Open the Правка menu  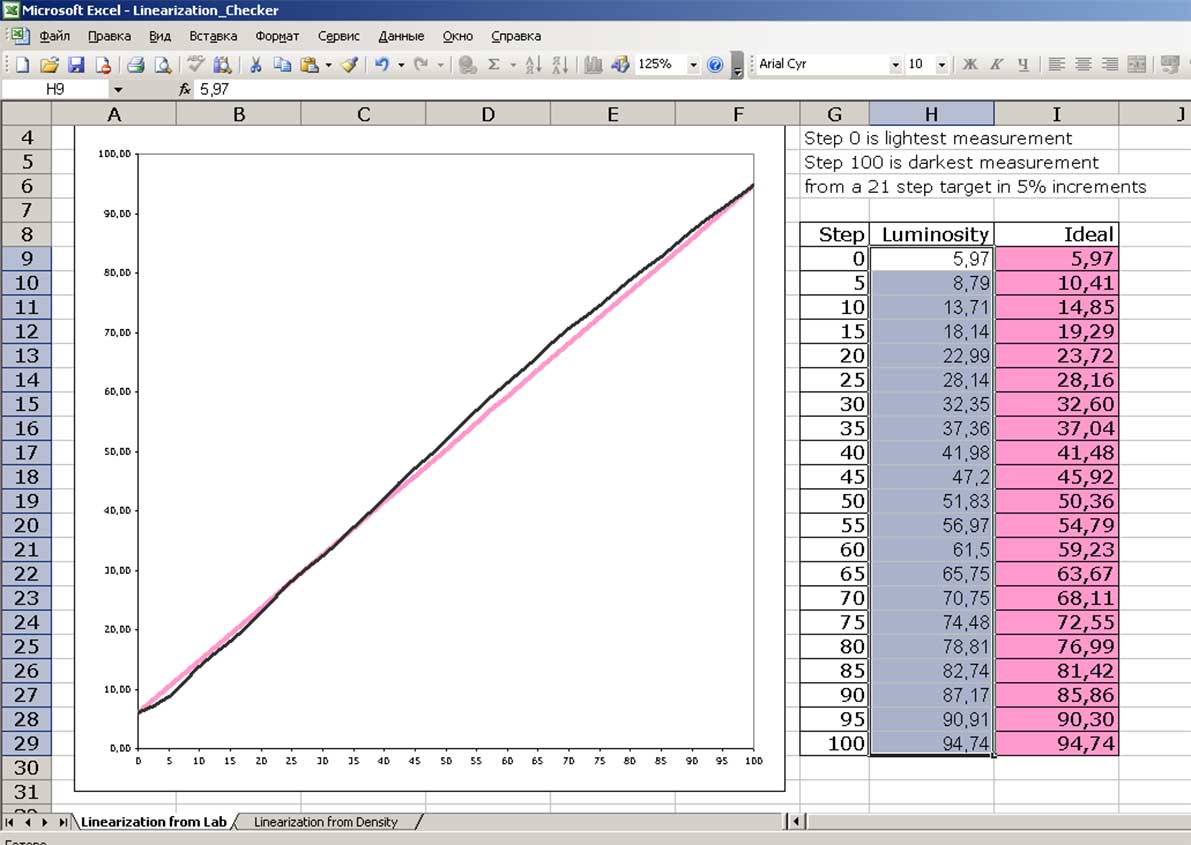(109, 36)
